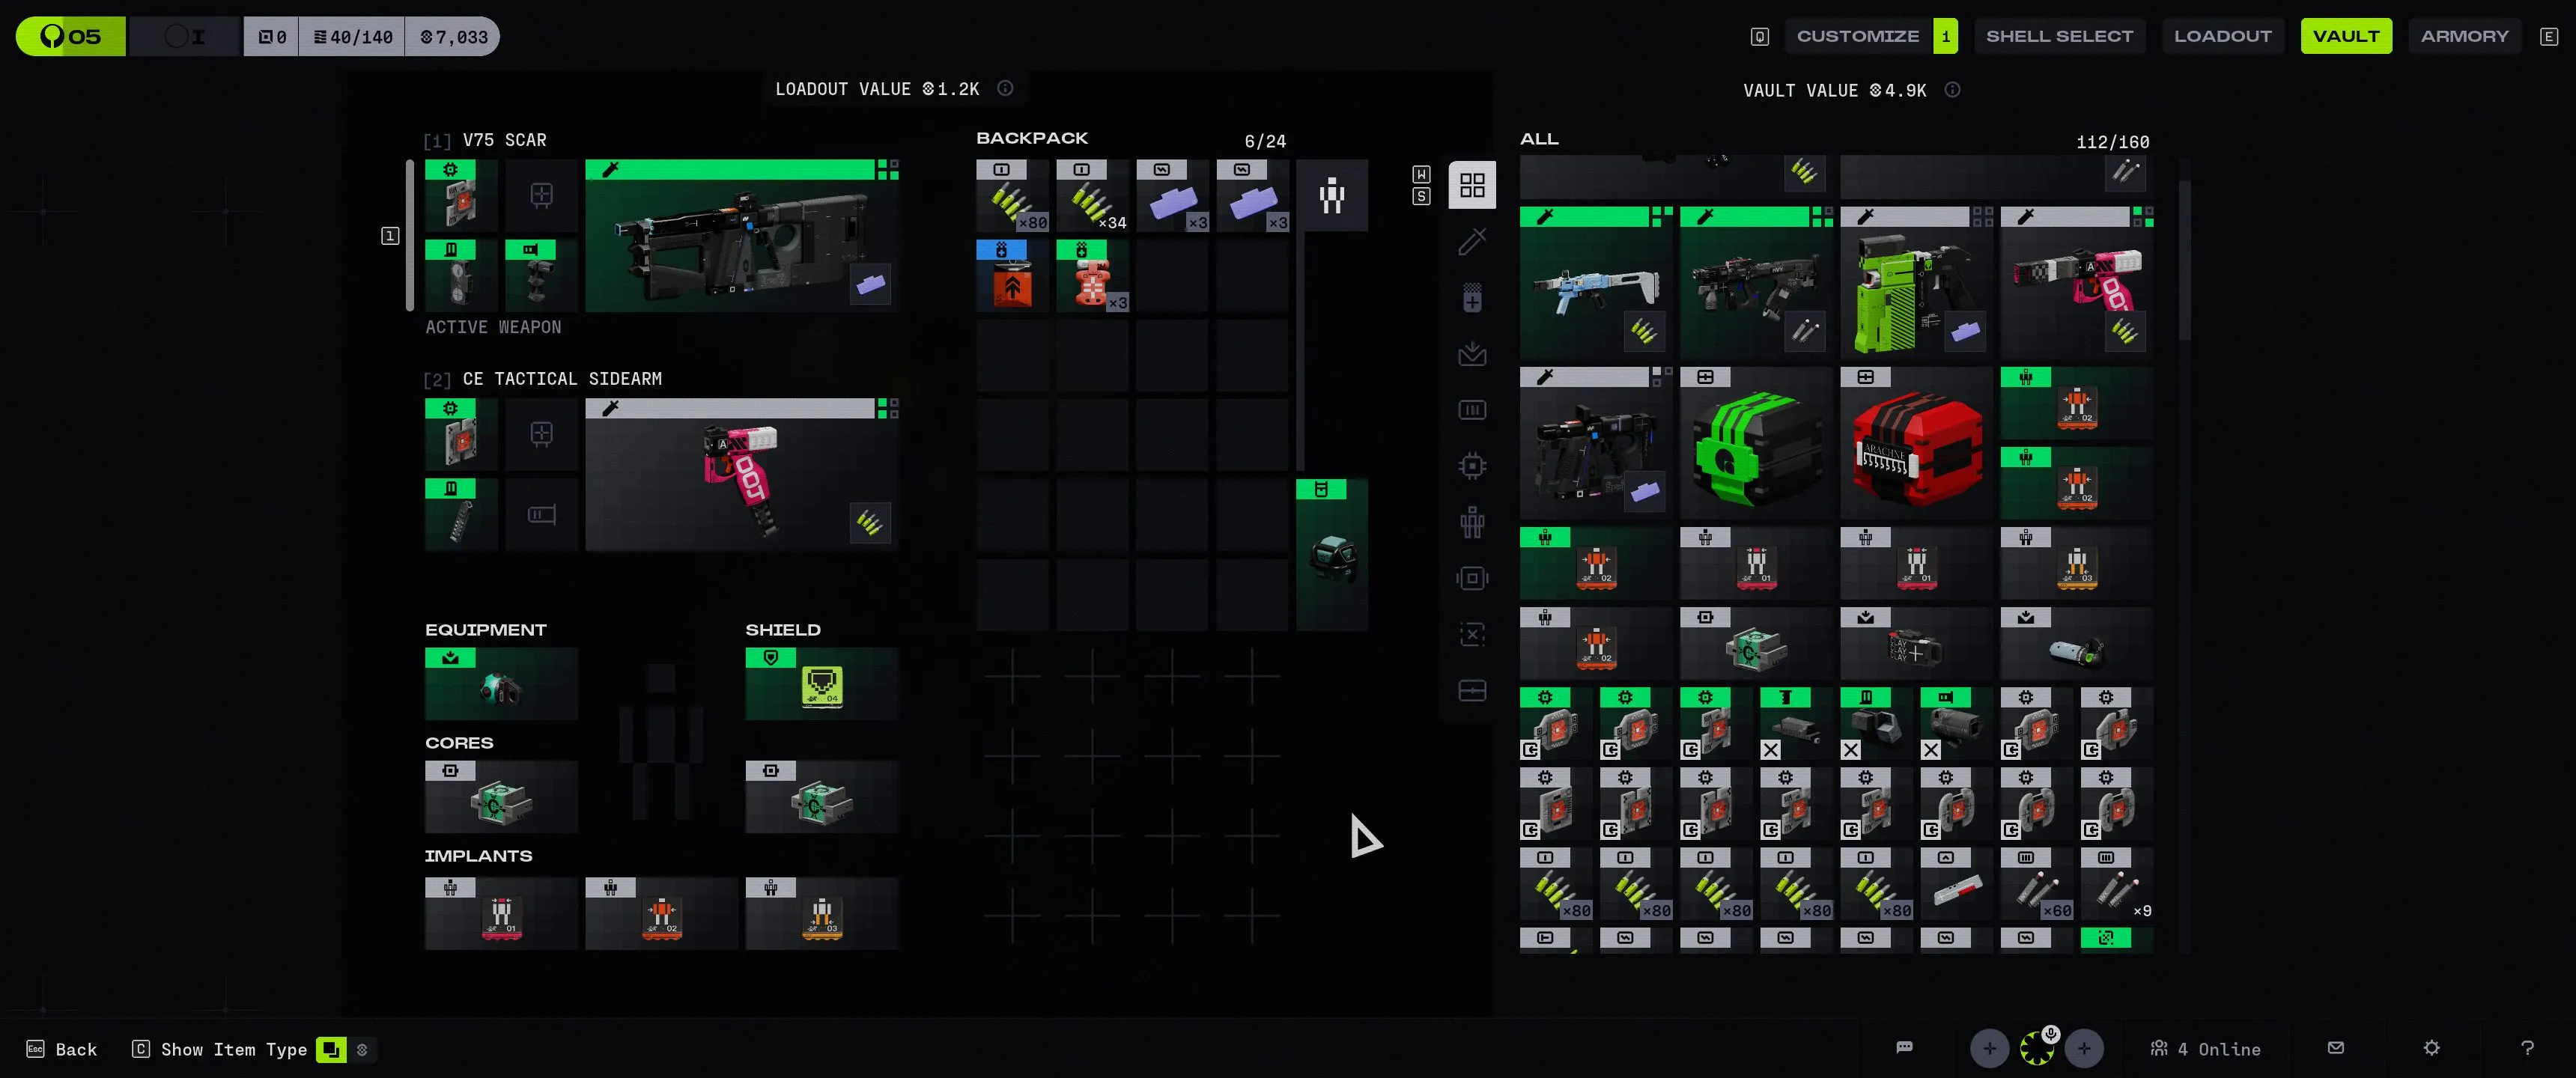The height and width of the screenshot is (1078, 2576).
Task: Open the Customize button
Action: tap(1857, 36)
